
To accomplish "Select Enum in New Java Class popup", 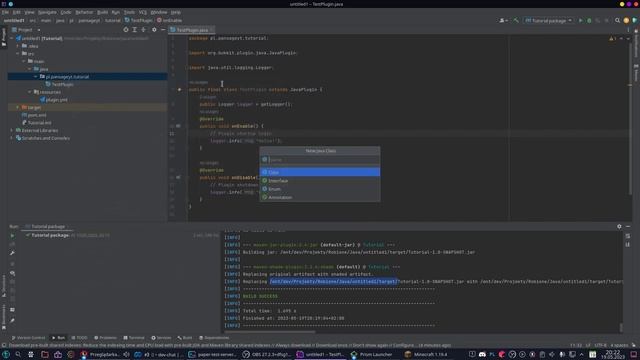I will 320,189.
